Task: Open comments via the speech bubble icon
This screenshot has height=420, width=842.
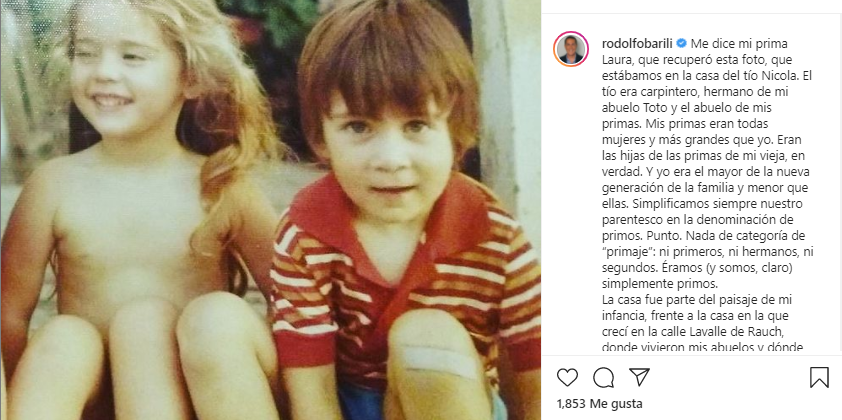Action: click(604, 378)
